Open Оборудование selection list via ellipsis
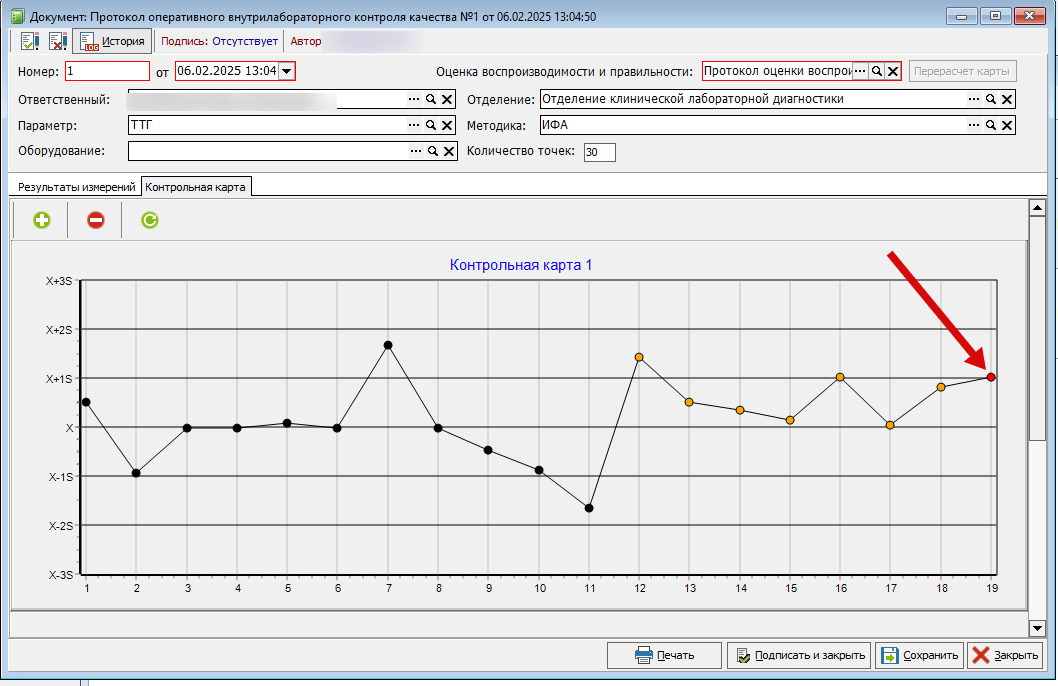1058x686 pixels. tap(416, 151)
